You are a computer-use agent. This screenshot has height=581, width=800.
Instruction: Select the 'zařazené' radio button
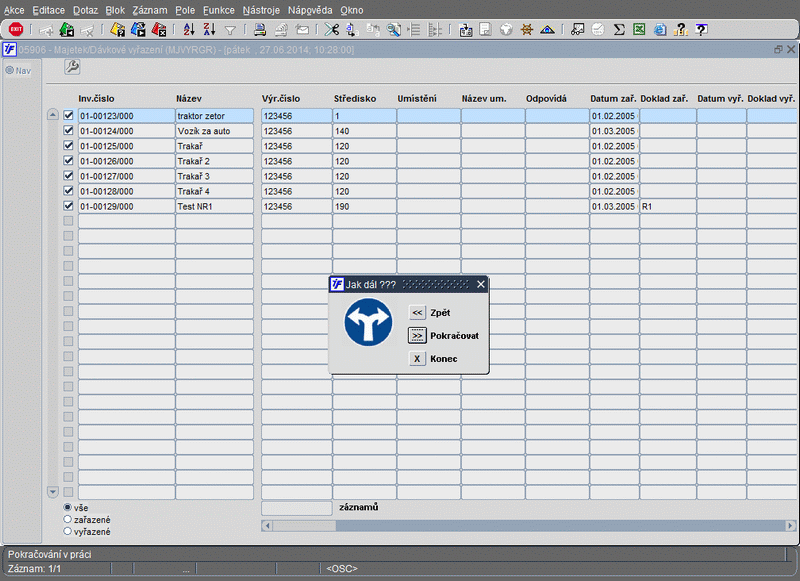click(x=68, y=520)
